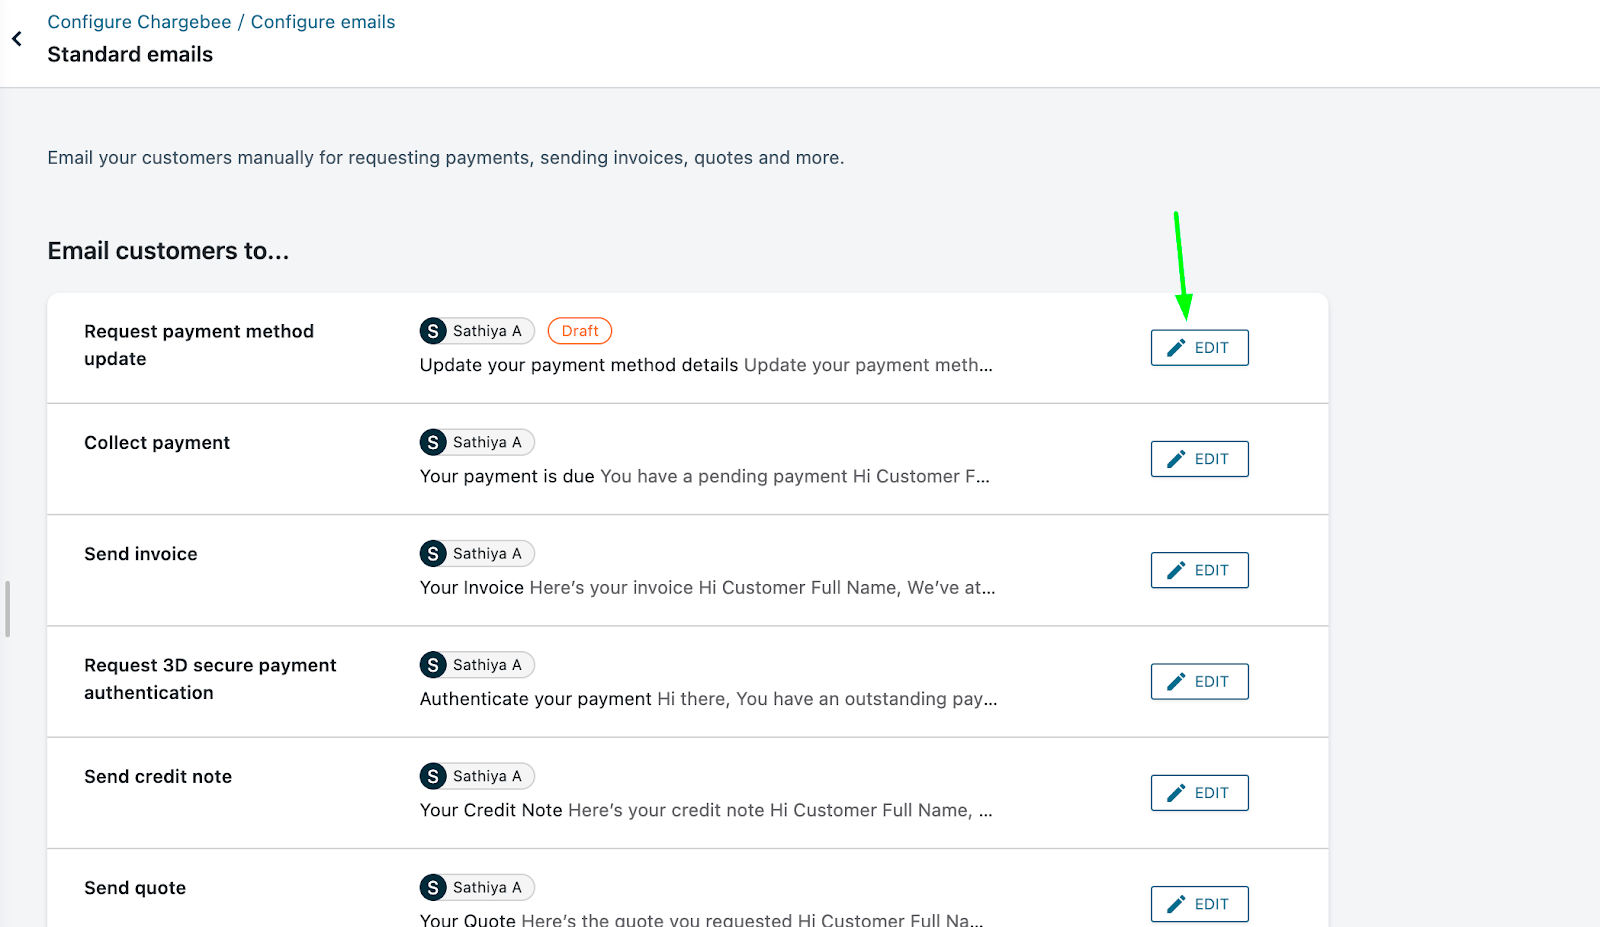Edit the Send credit note email

tap(1199, 793)
